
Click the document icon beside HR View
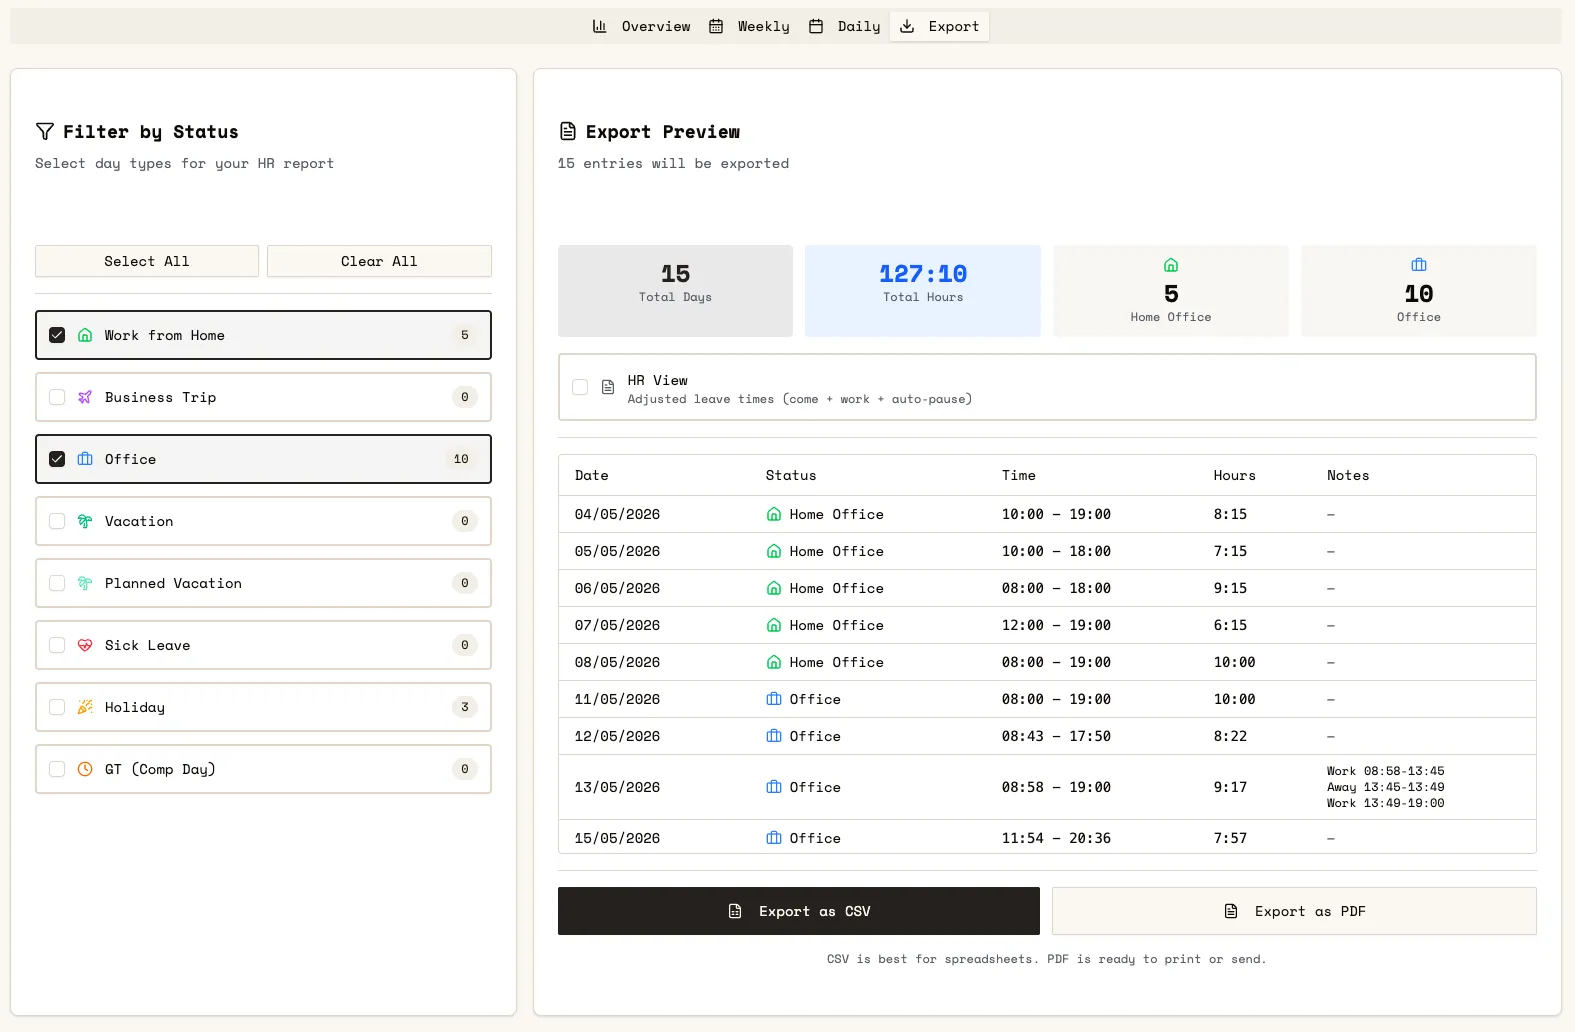608,387
